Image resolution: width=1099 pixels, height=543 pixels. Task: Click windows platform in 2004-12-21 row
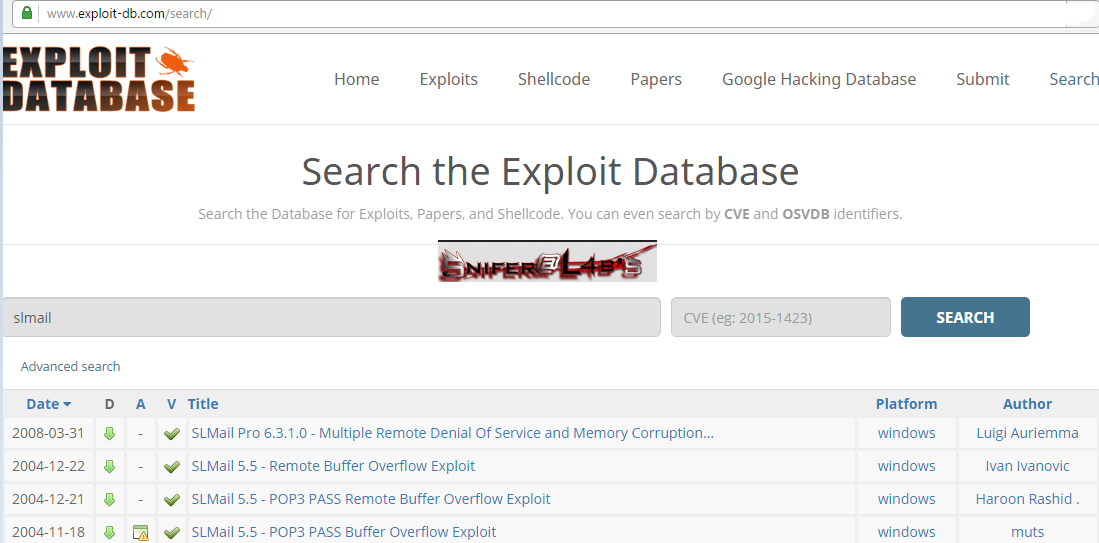(x=906, y=499)
